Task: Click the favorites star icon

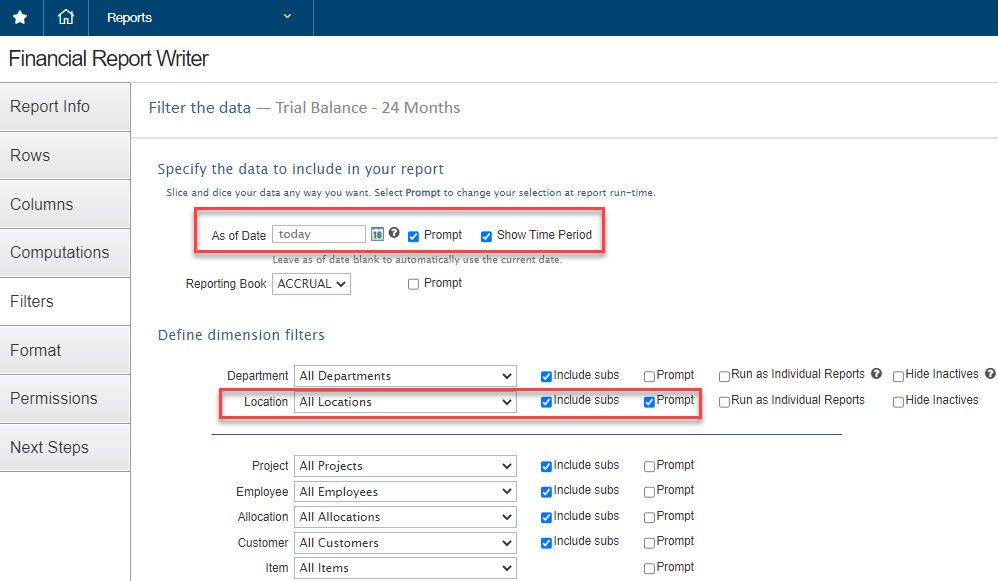Action: (20, 18)
